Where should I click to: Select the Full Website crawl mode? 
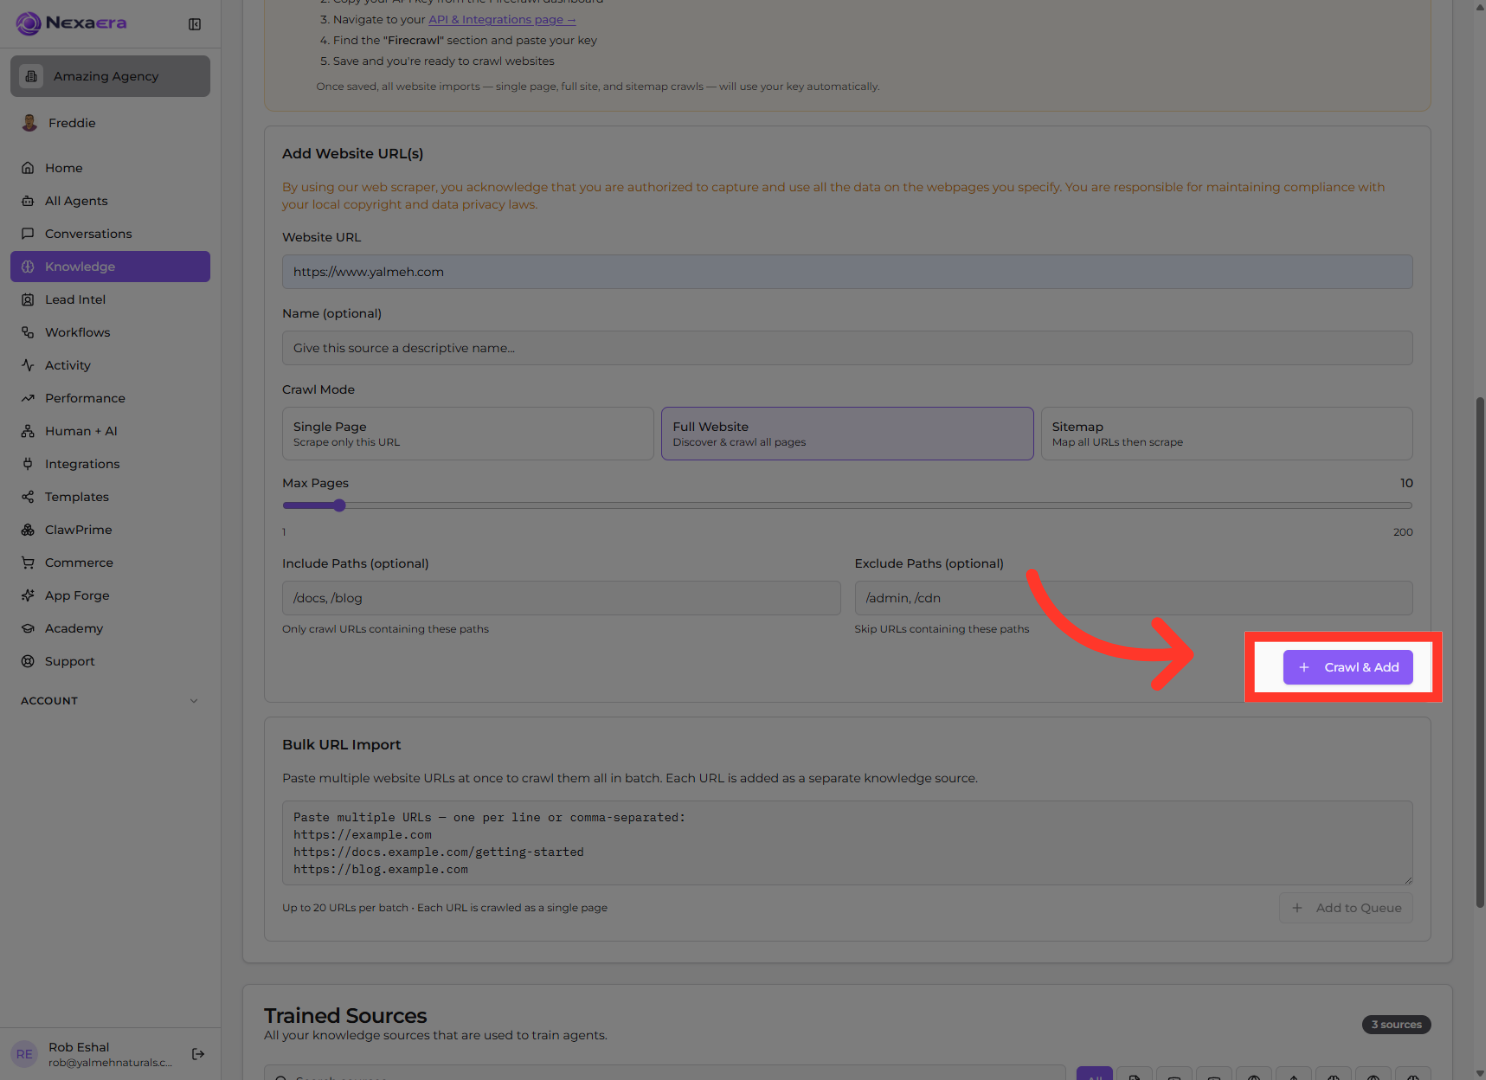pyautogui.click(x=847, y=434)
